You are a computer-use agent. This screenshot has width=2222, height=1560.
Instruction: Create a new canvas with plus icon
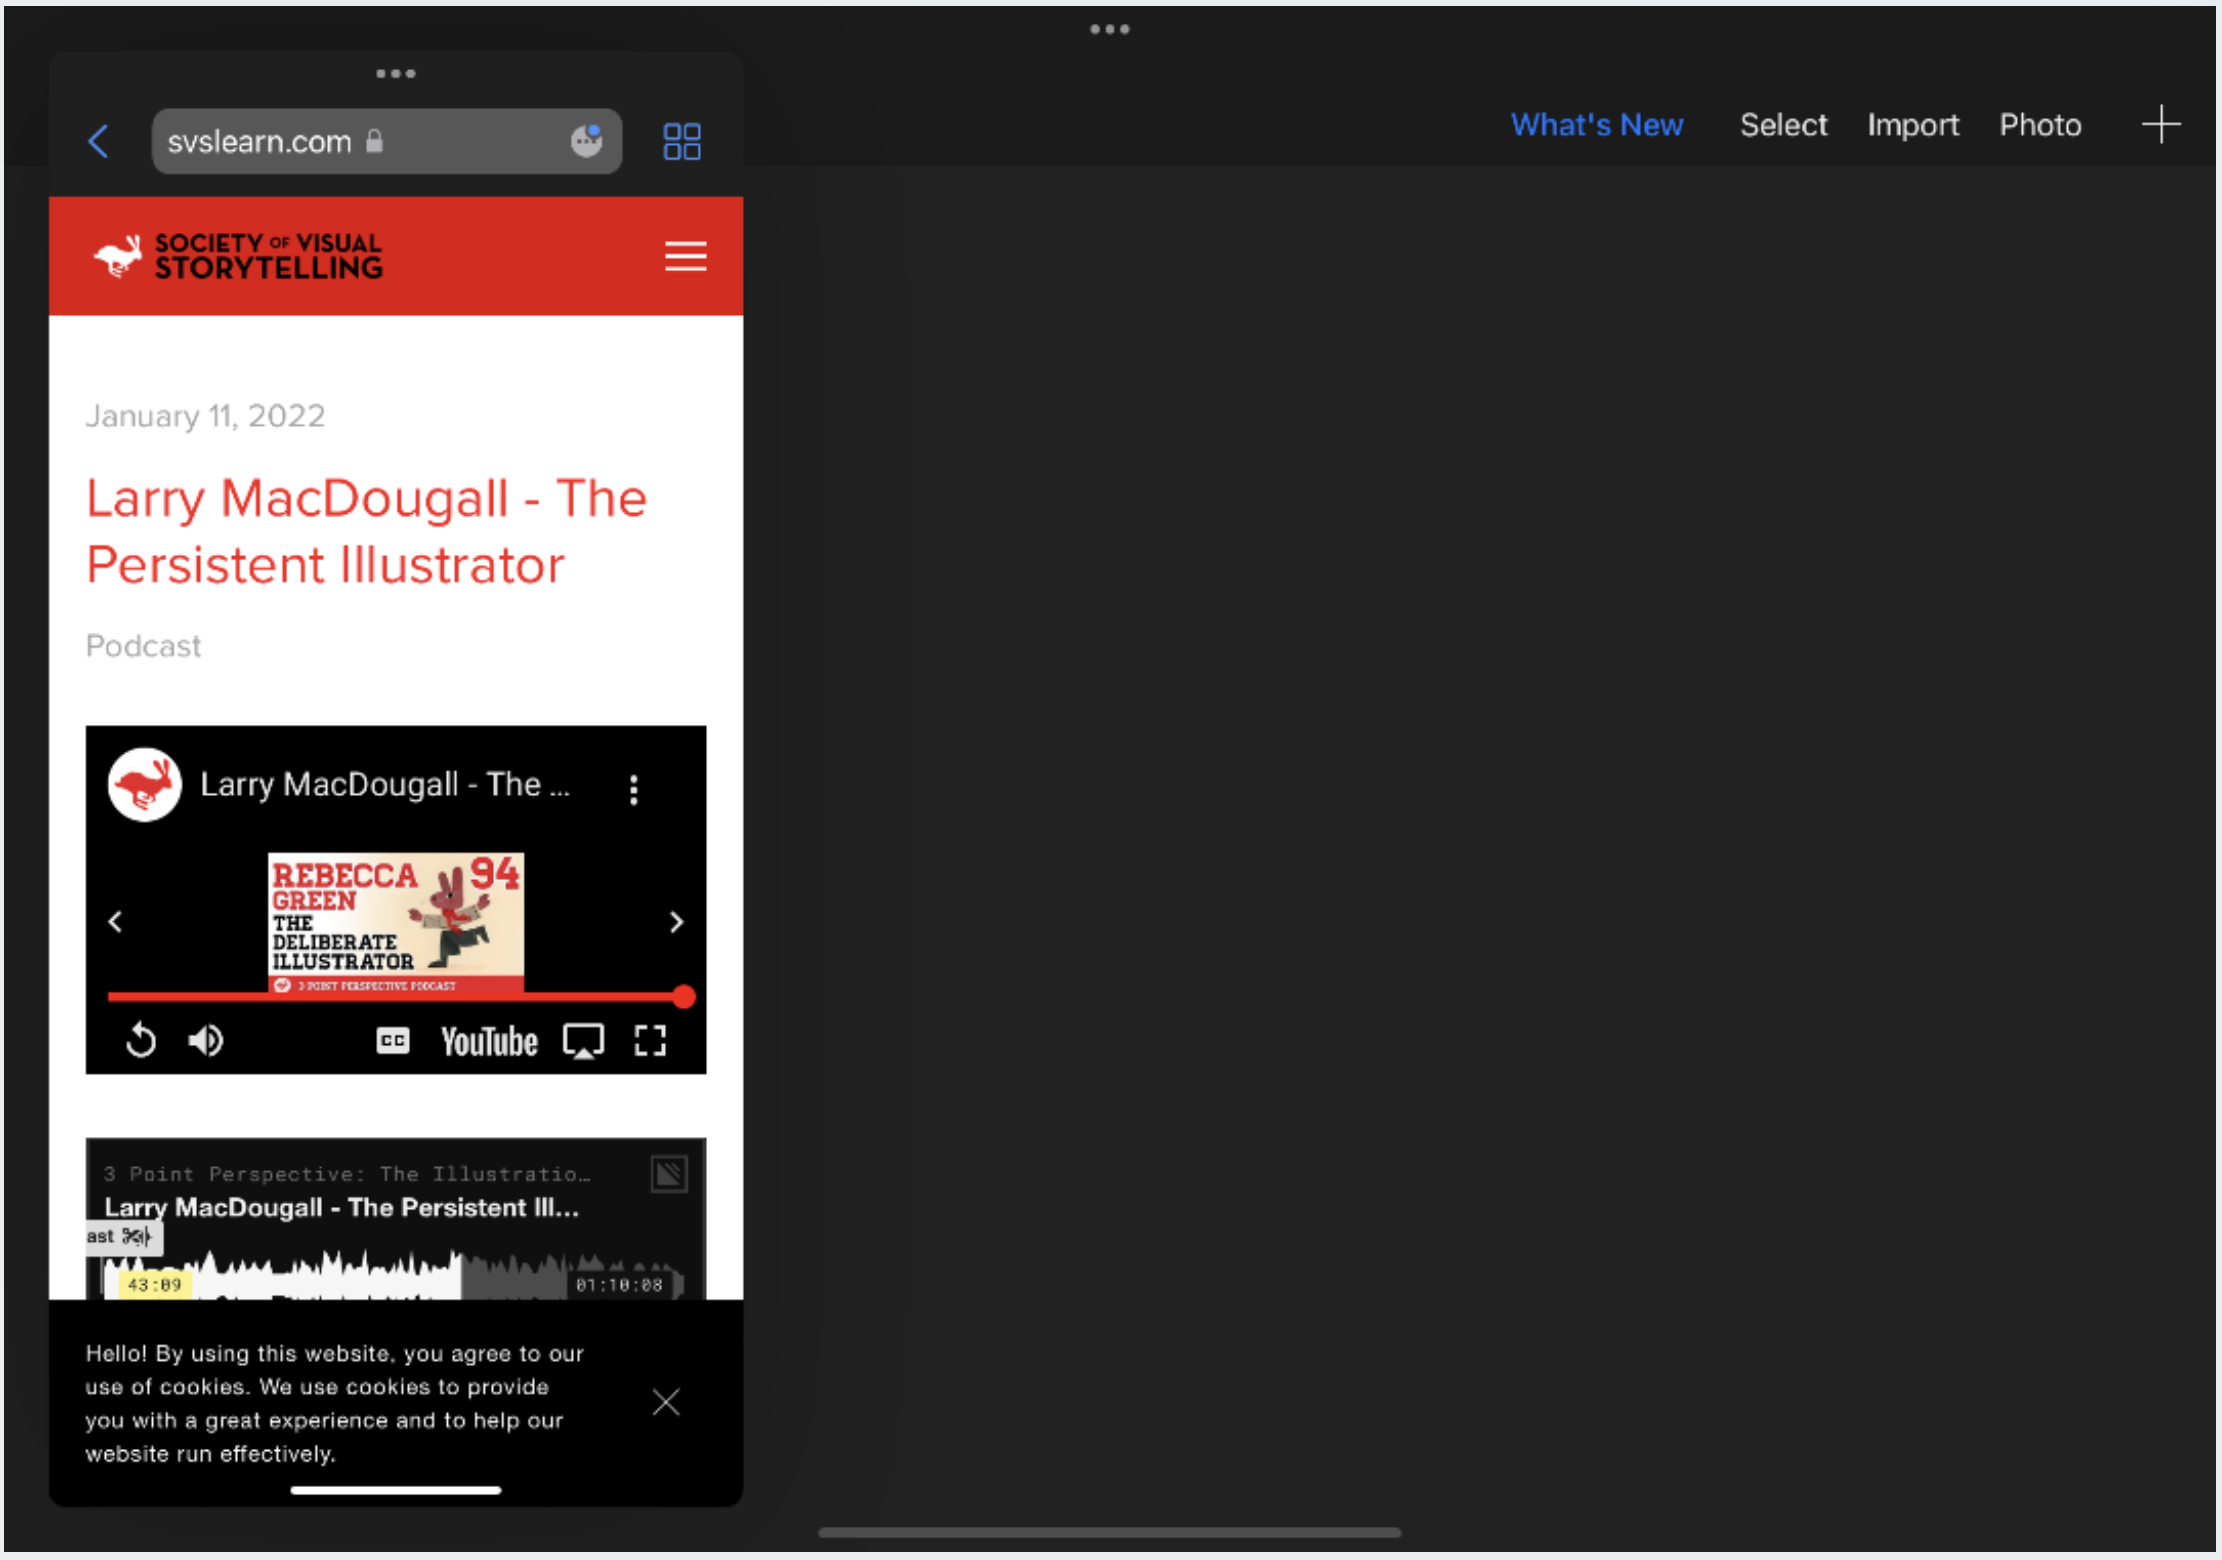(2161, 124)
